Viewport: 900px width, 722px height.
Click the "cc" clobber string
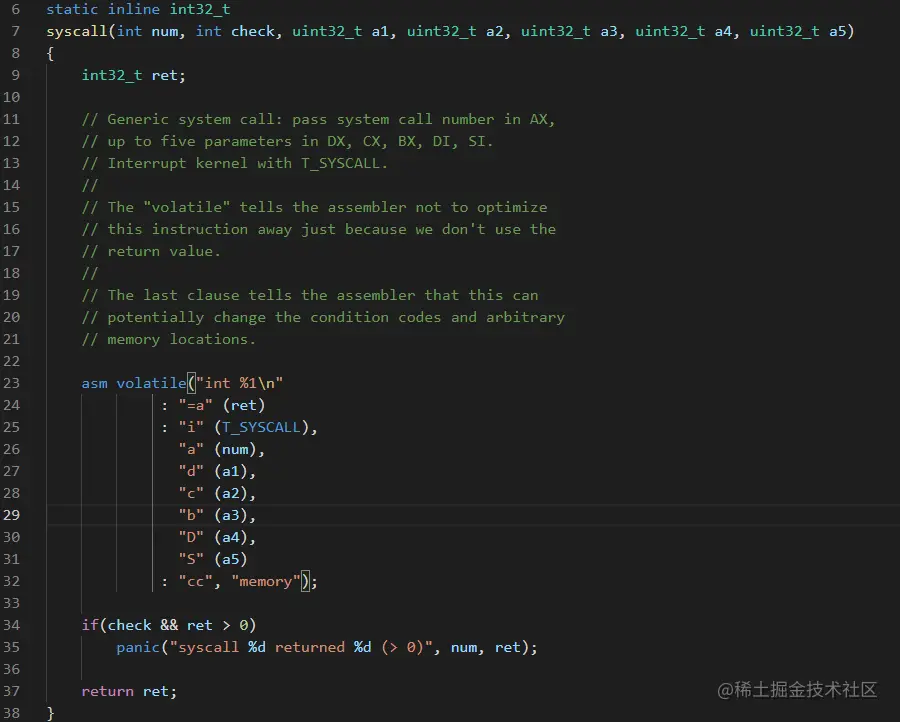pyautogui.click(x=195, y=581)
